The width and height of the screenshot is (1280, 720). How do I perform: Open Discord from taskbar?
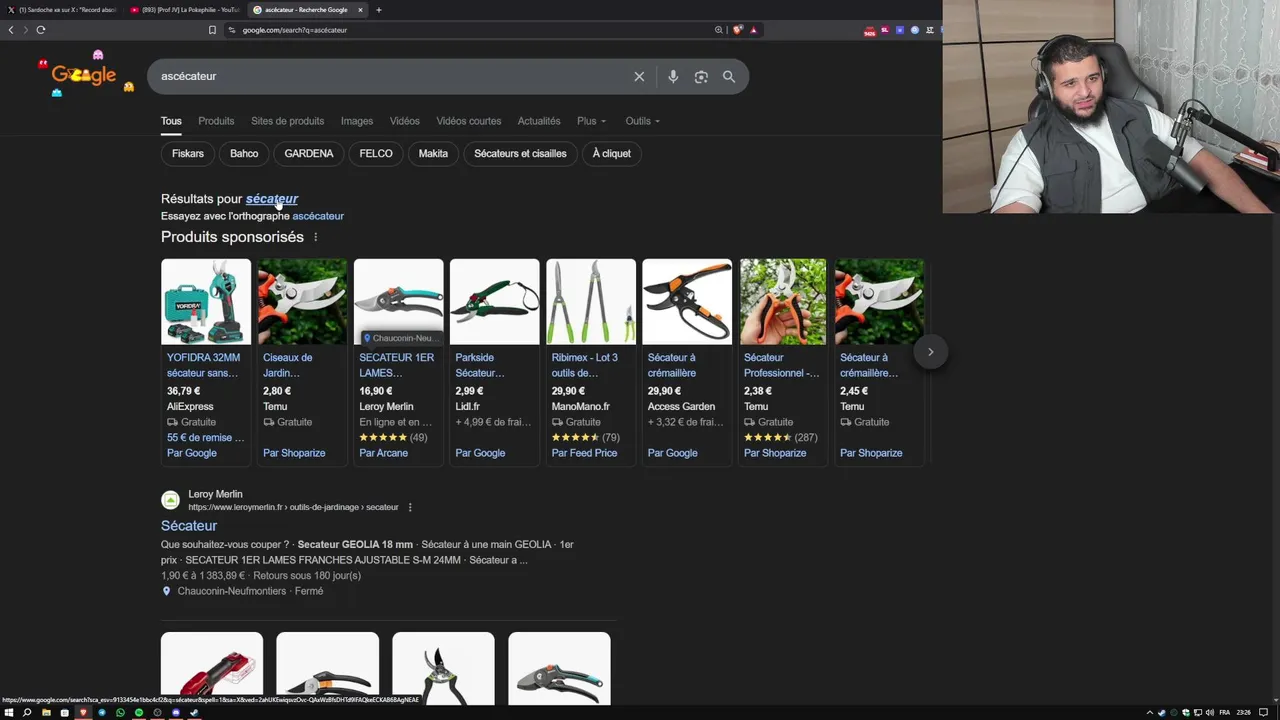176,713
